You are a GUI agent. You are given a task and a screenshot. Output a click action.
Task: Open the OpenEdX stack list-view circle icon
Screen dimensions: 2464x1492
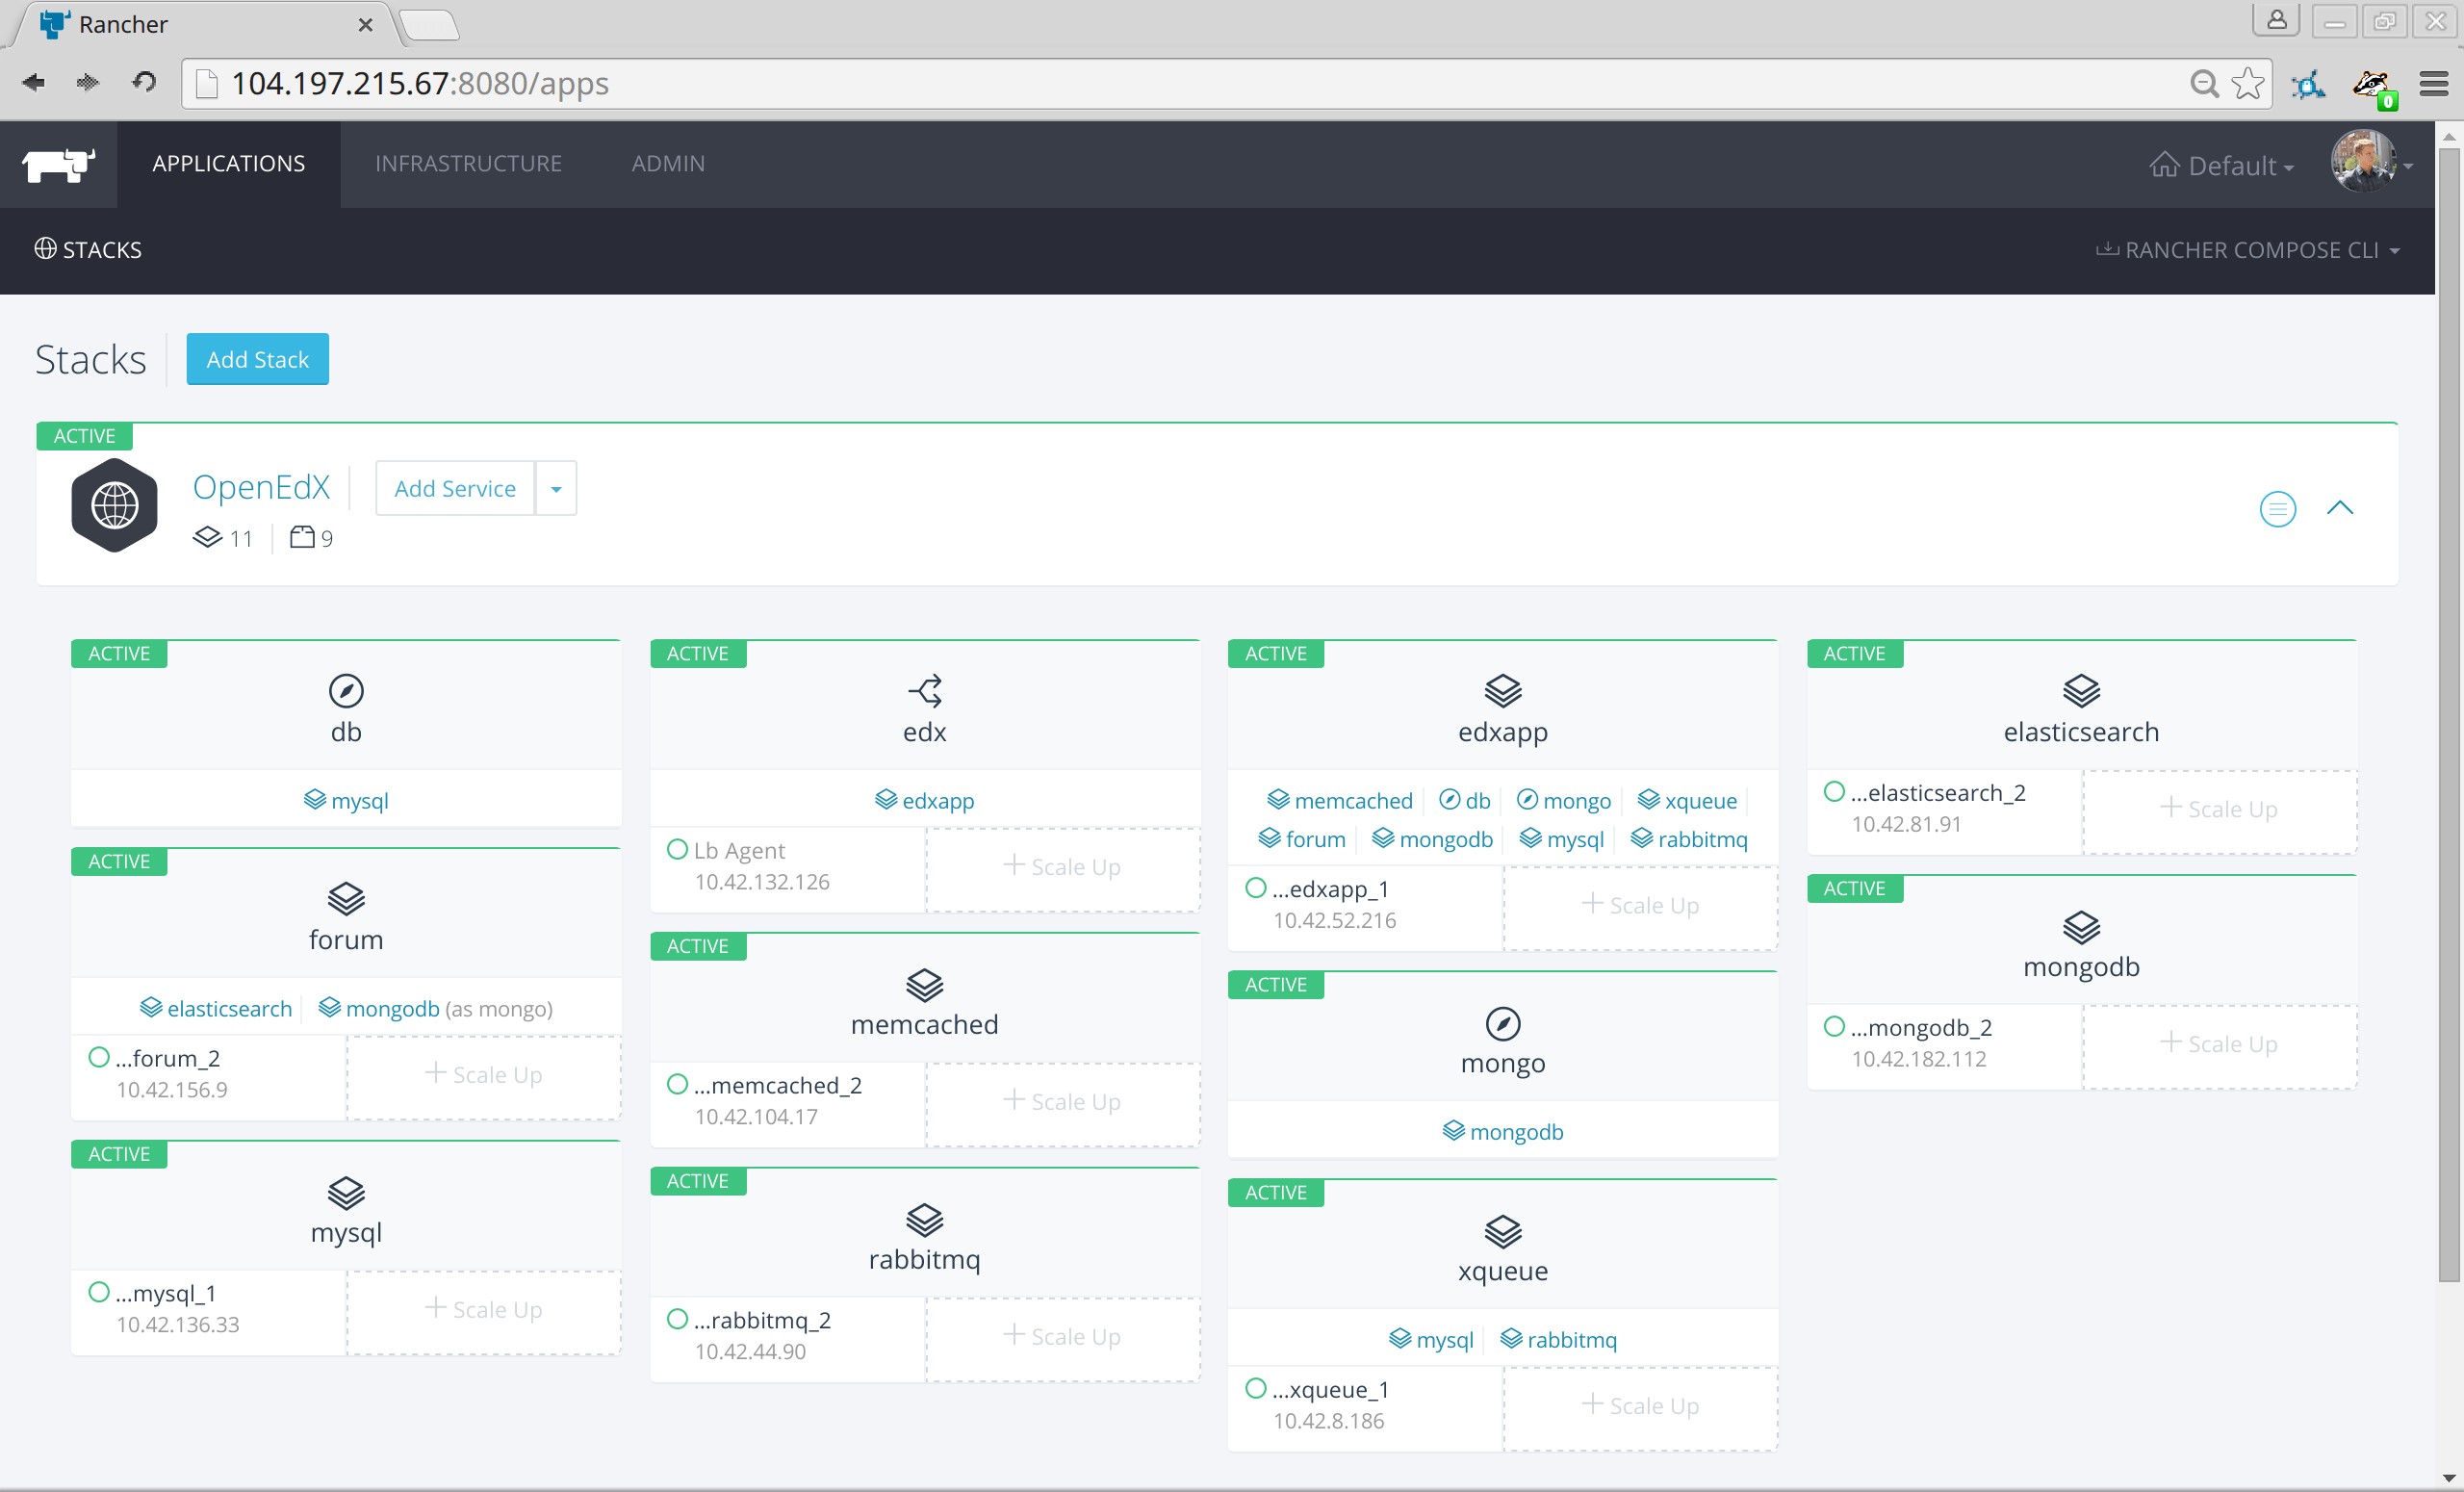2277,509
